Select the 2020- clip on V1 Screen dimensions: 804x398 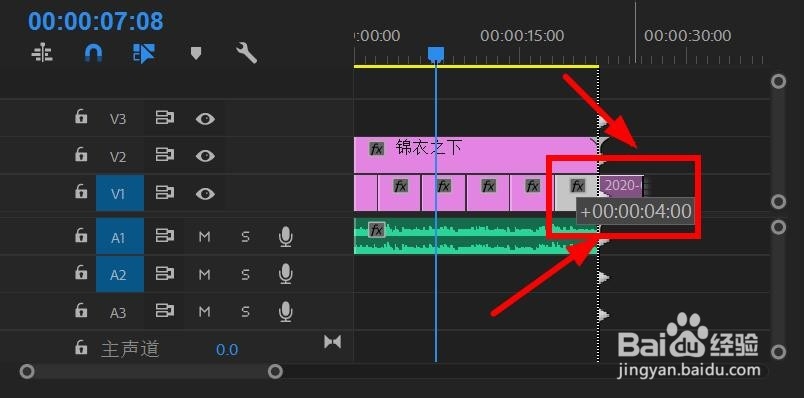pyautogui.click(x=621, y=187)
